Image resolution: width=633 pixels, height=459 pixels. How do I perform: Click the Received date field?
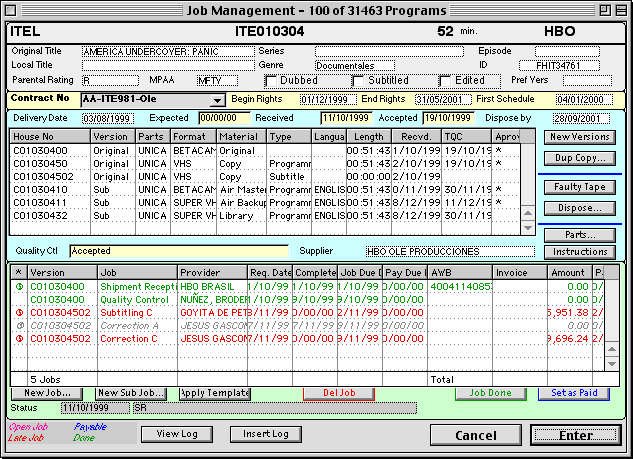tap(346, 118)
